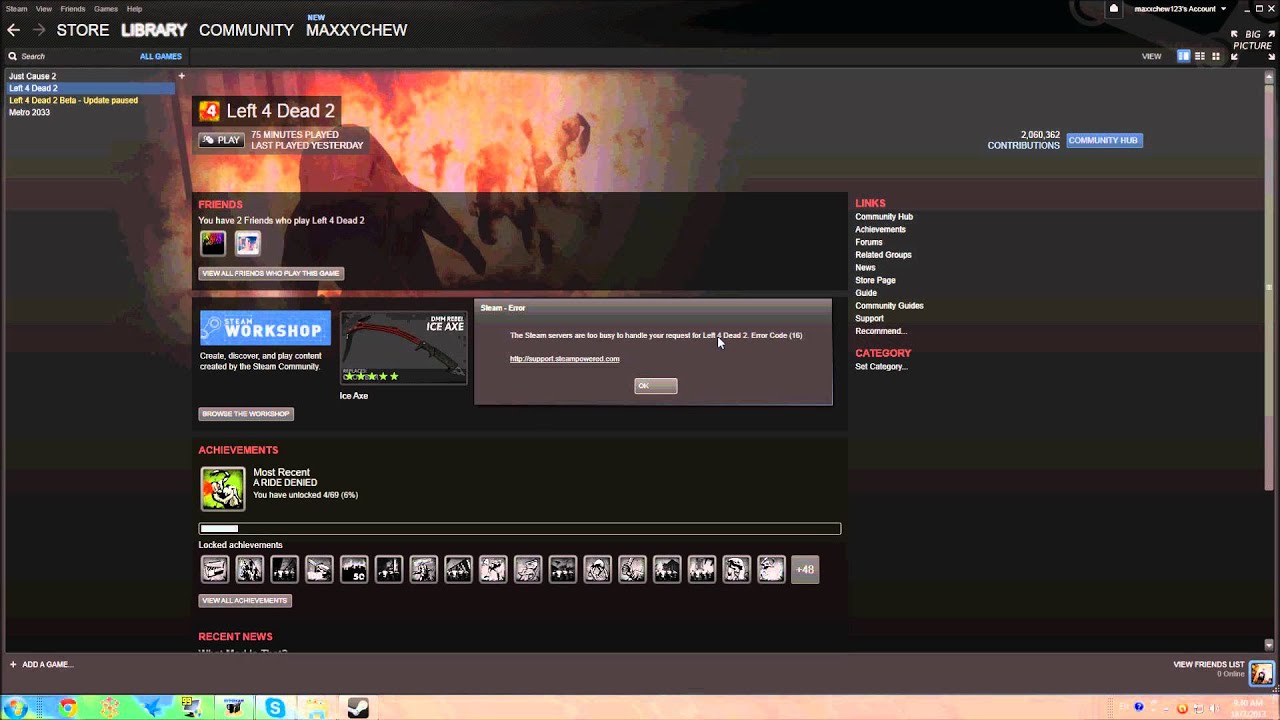Viewport: 1280px width, 720px height.
Task: Switch to grid view layout icon
Action: pyautogui.click(x=1216, y=56)
